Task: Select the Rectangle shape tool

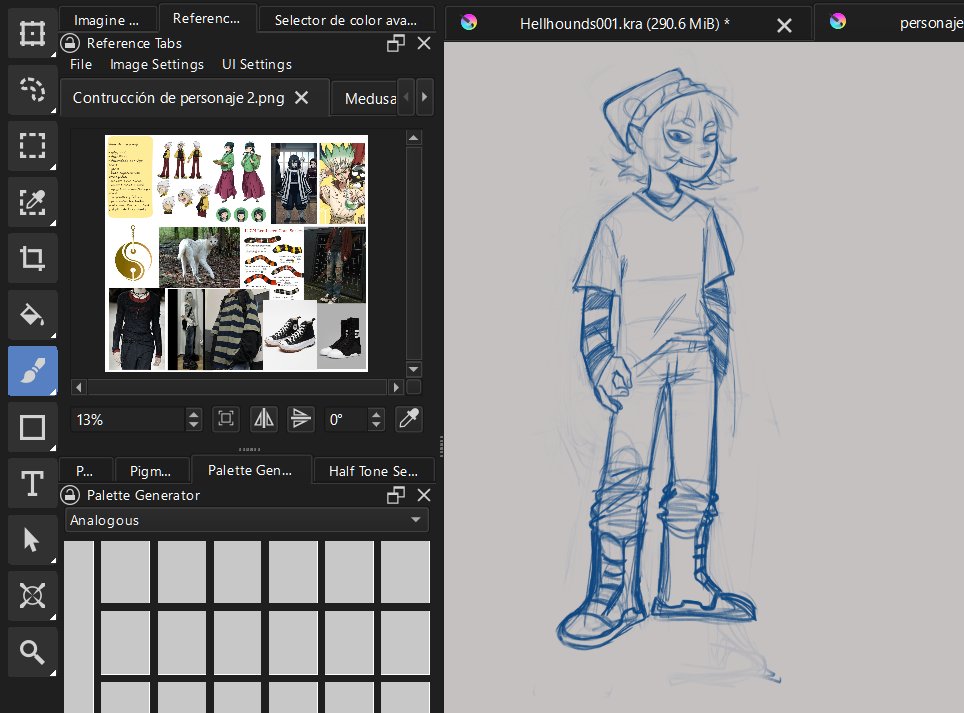Action: tap(33, 427)
